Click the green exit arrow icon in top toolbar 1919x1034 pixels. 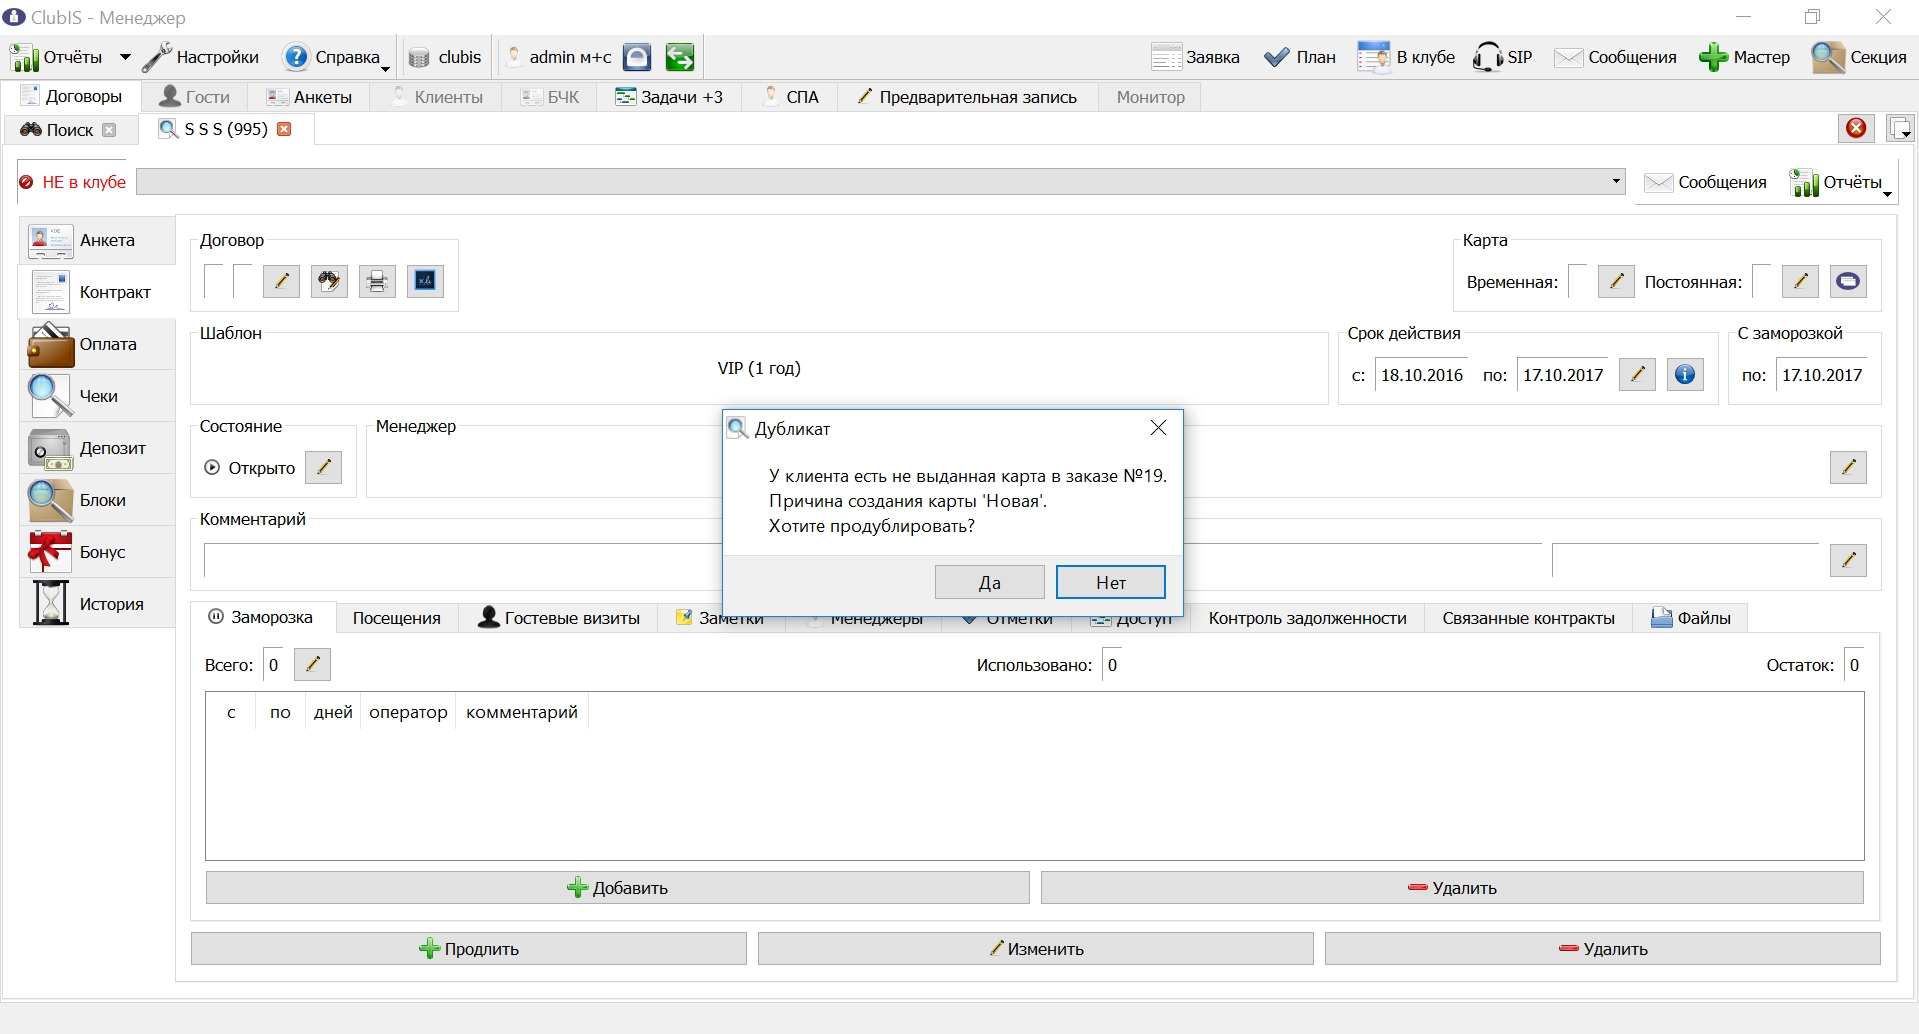point(680,57)
